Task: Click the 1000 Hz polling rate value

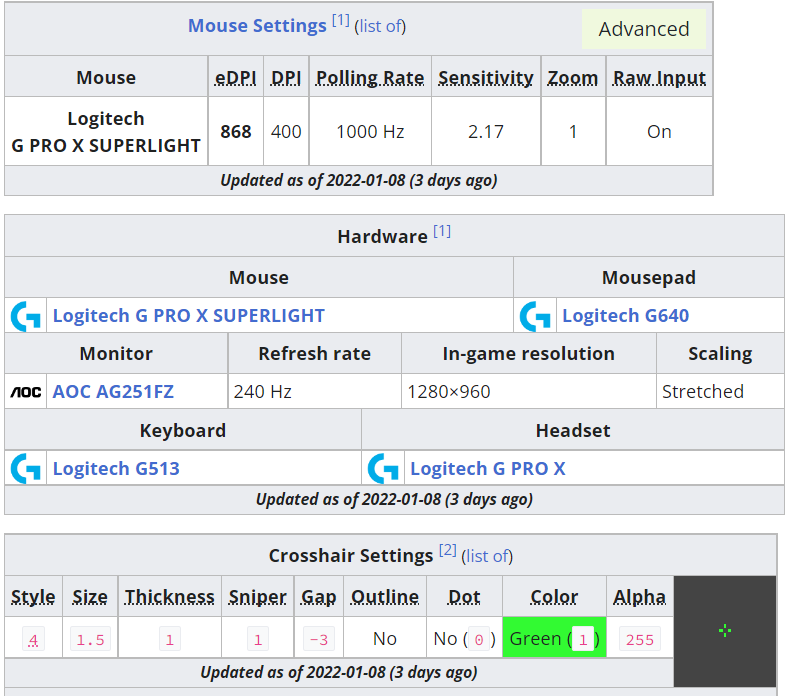Action: pos(370,132)
